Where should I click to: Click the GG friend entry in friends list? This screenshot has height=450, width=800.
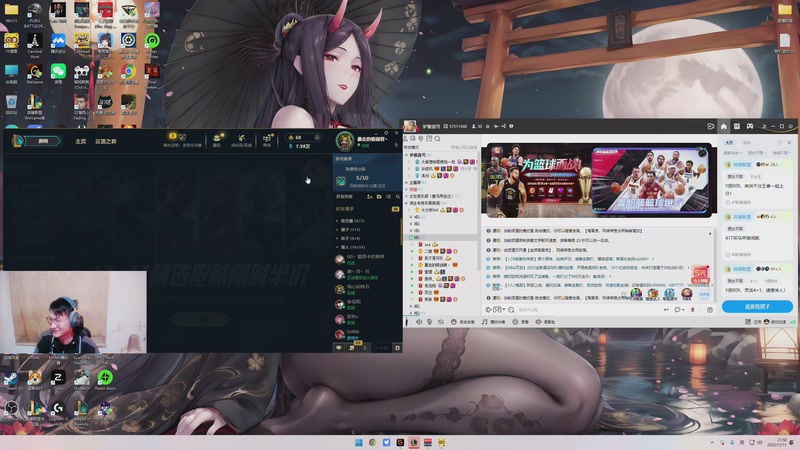[x=367, y=259]
